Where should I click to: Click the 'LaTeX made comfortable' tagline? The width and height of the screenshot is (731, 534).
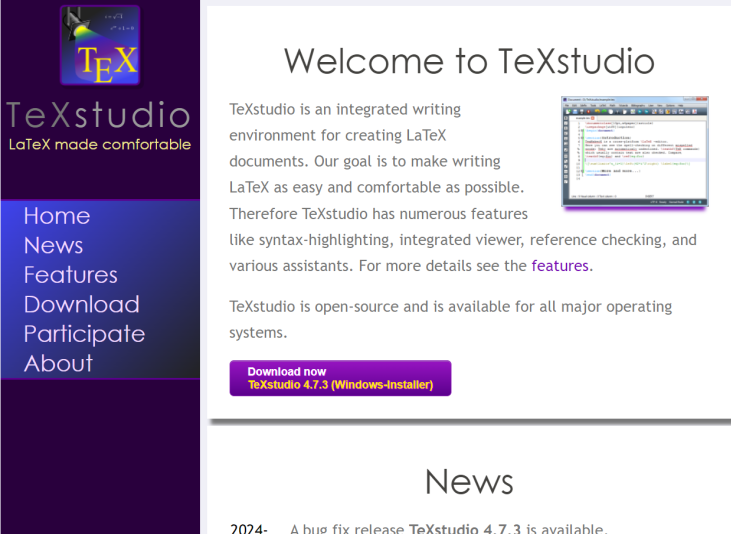[100, 145]
